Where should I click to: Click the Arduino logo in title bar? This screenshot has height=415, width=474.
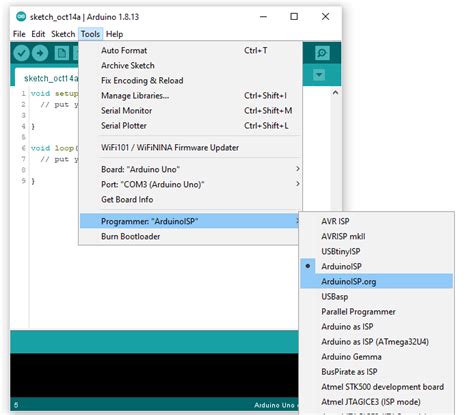[x=21, y=17]
